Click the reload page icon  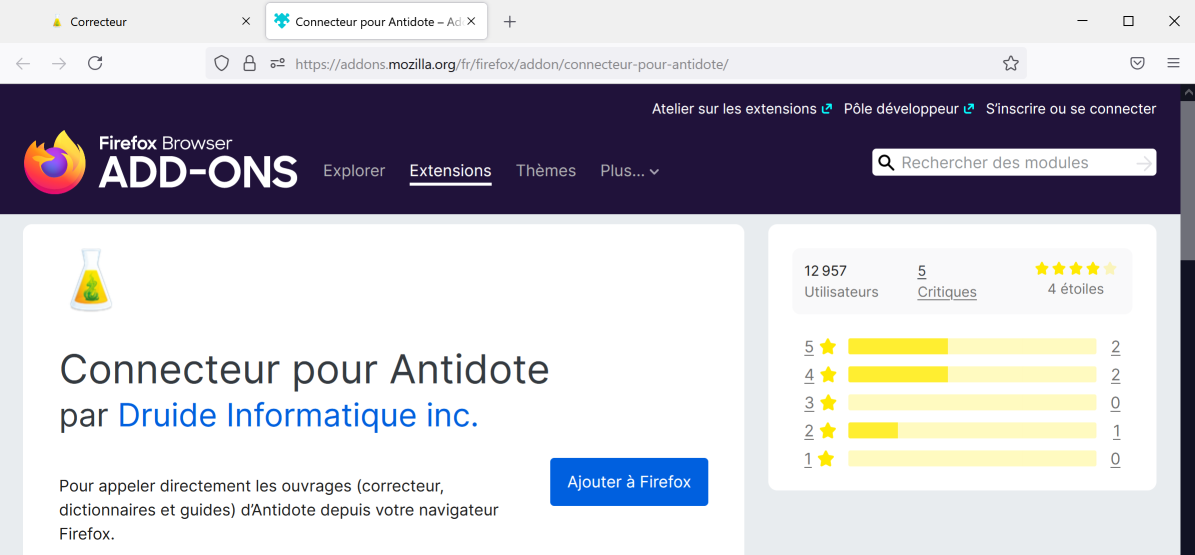[x=95, y=63]
